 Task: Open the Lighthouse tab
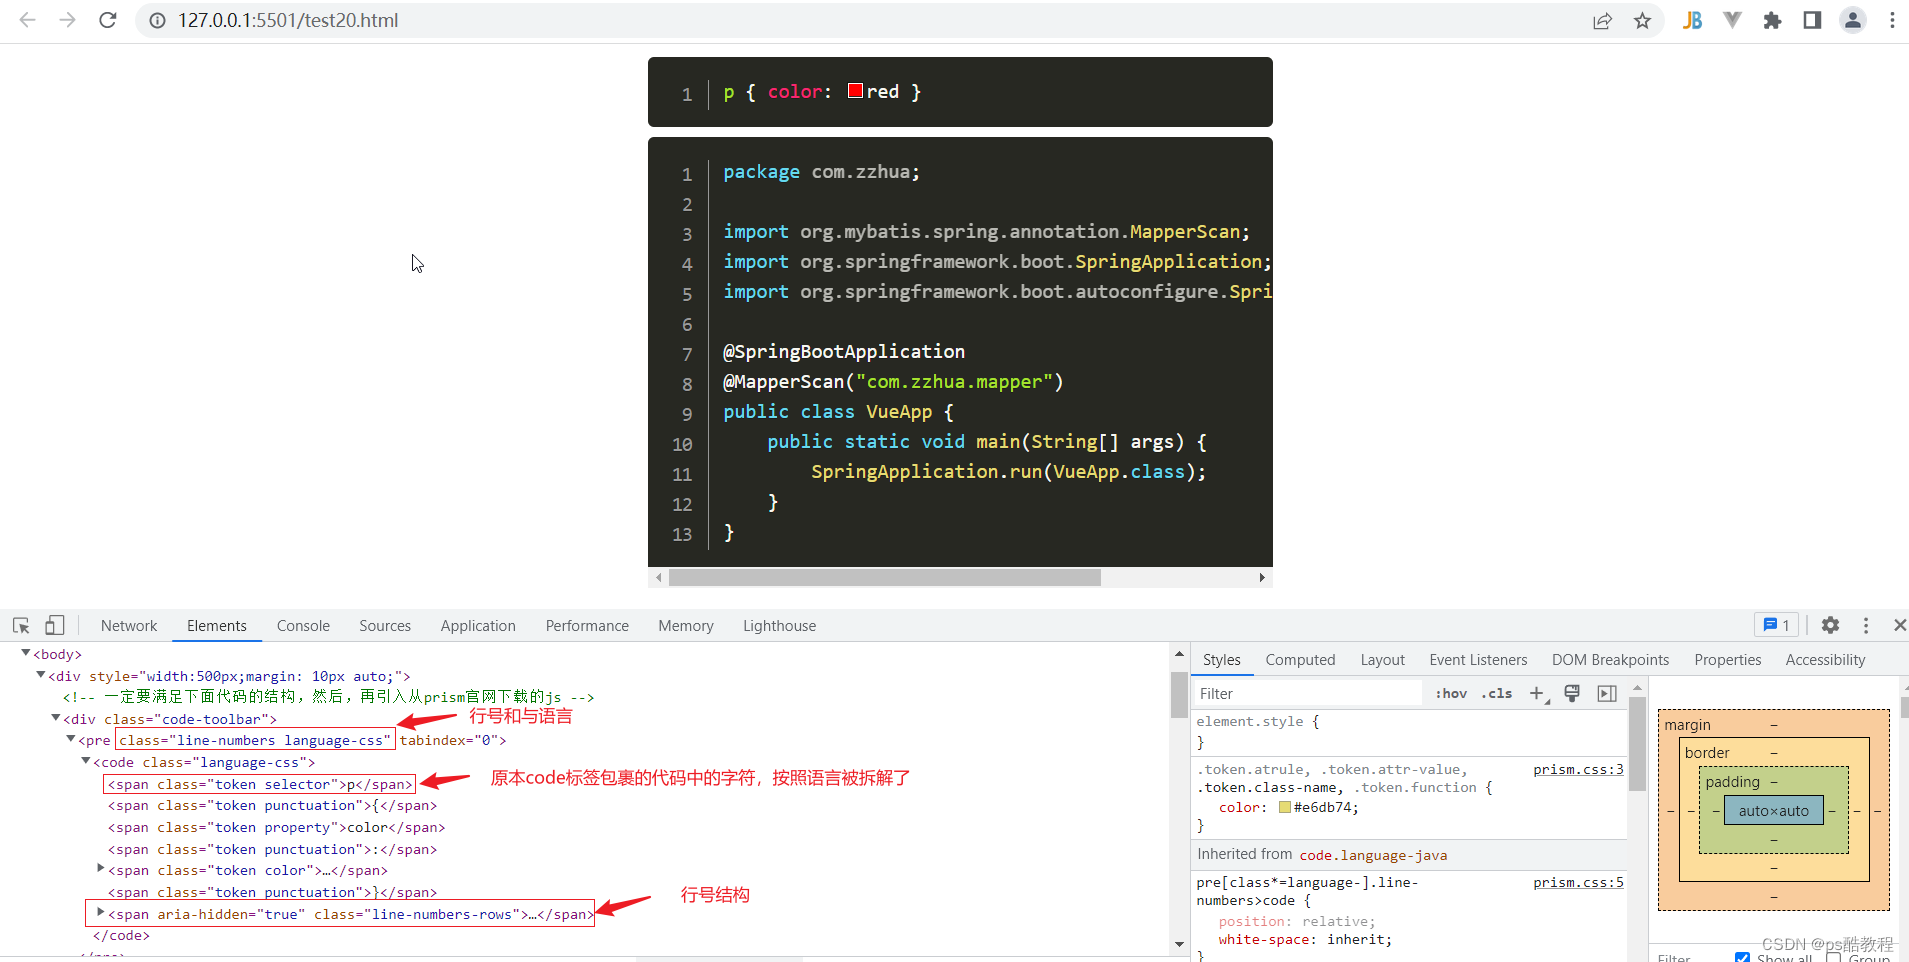pyautogui.click(x=779, y=625)
